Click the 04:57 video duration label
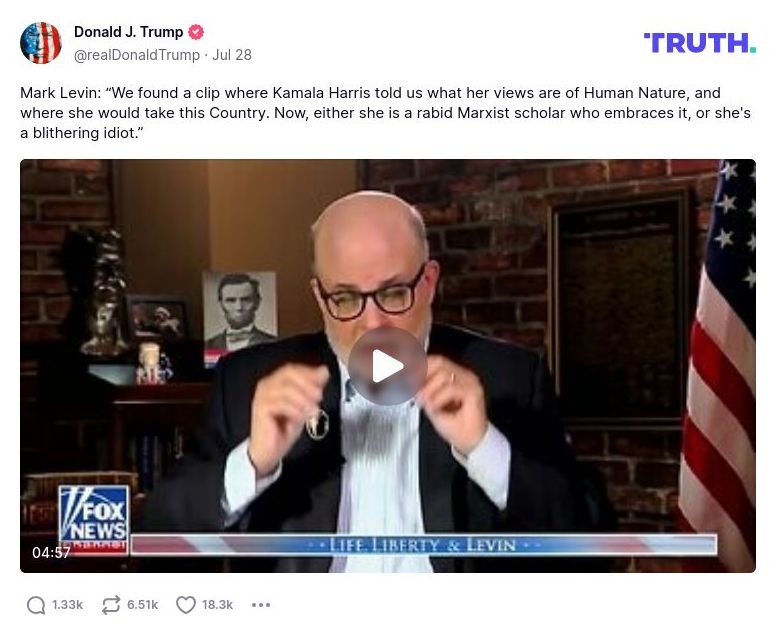 (x=51, y=553)
